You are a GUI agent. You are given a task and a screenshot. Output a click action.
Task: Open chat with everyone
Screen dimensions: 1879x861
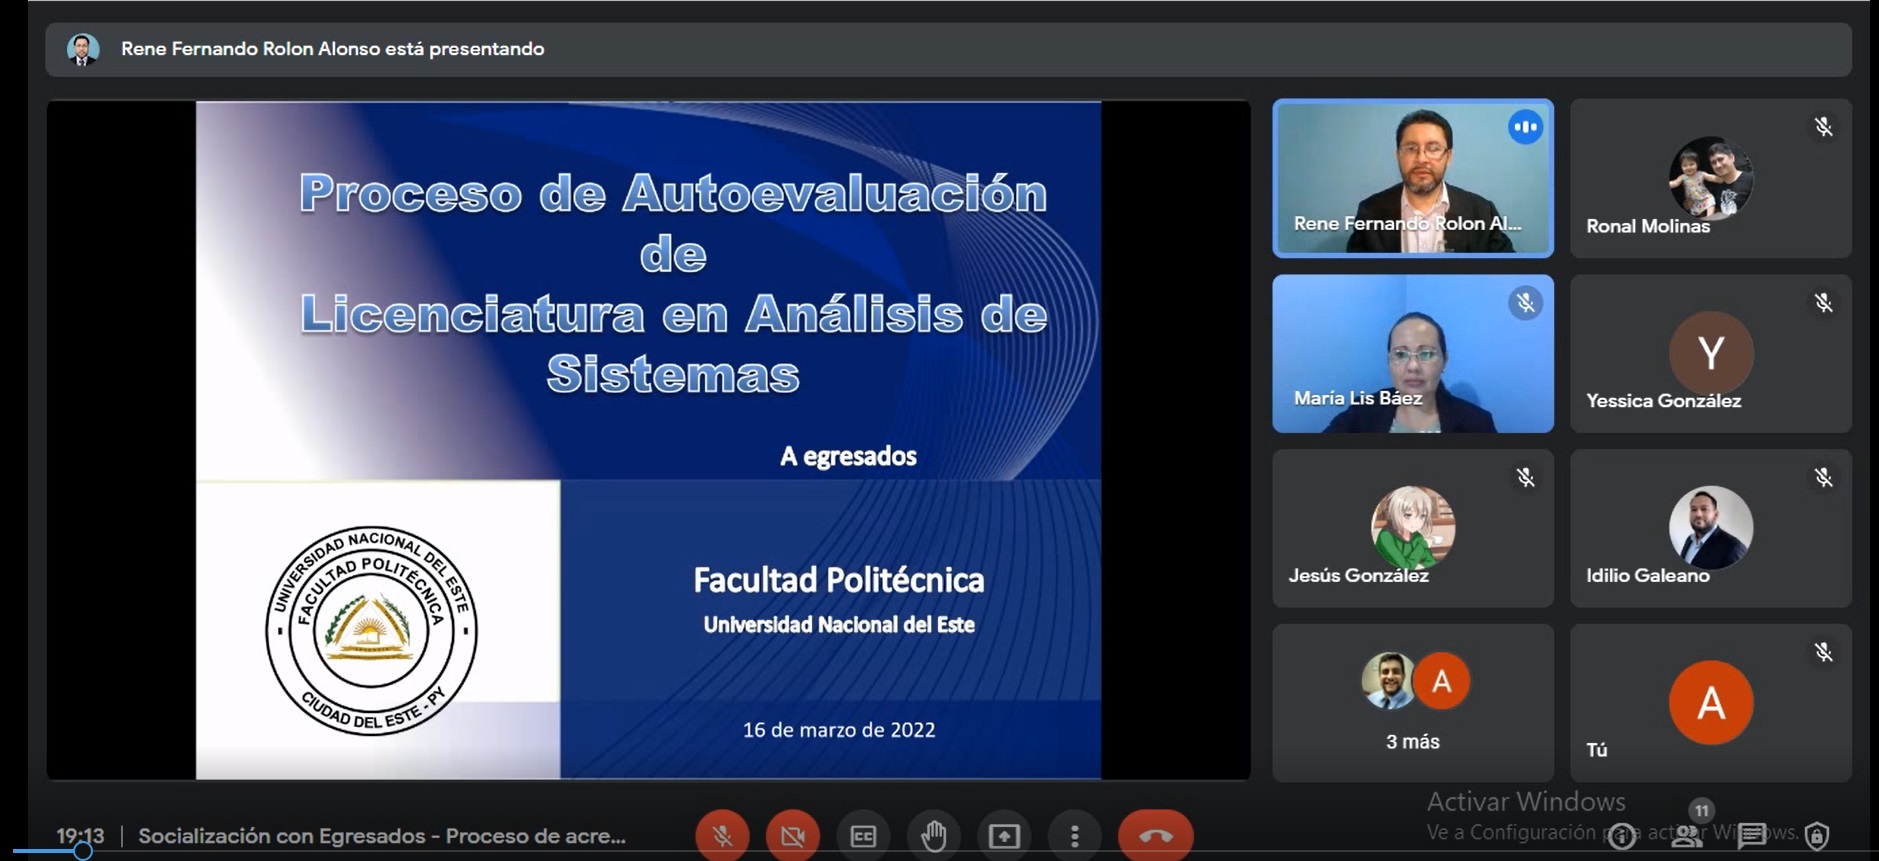coord(1752,834)
